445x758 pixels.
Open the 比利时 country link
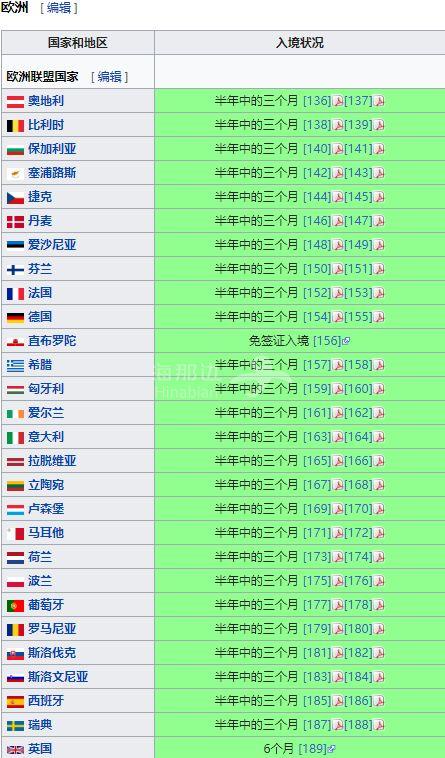(x=46, y=125)
